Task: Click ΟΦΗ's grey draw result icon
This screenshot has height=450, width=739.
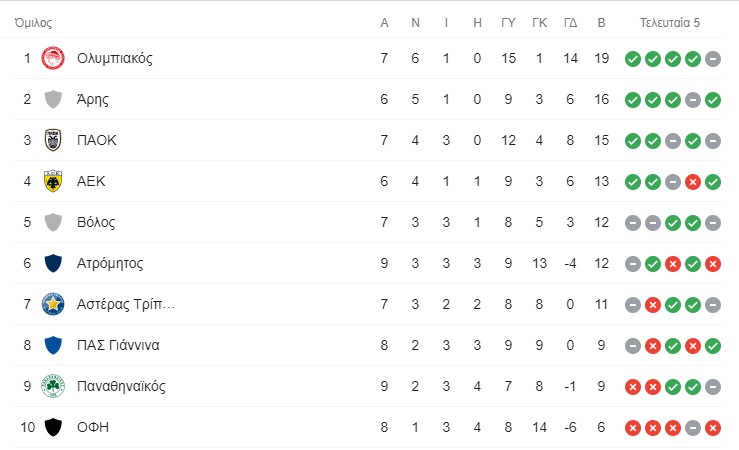Action: (692, 428)
